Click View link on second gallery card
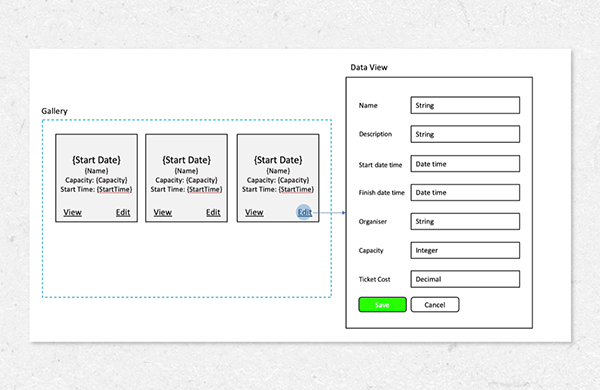The width and height of the screenshot is (600, 390). click(163, 212)
